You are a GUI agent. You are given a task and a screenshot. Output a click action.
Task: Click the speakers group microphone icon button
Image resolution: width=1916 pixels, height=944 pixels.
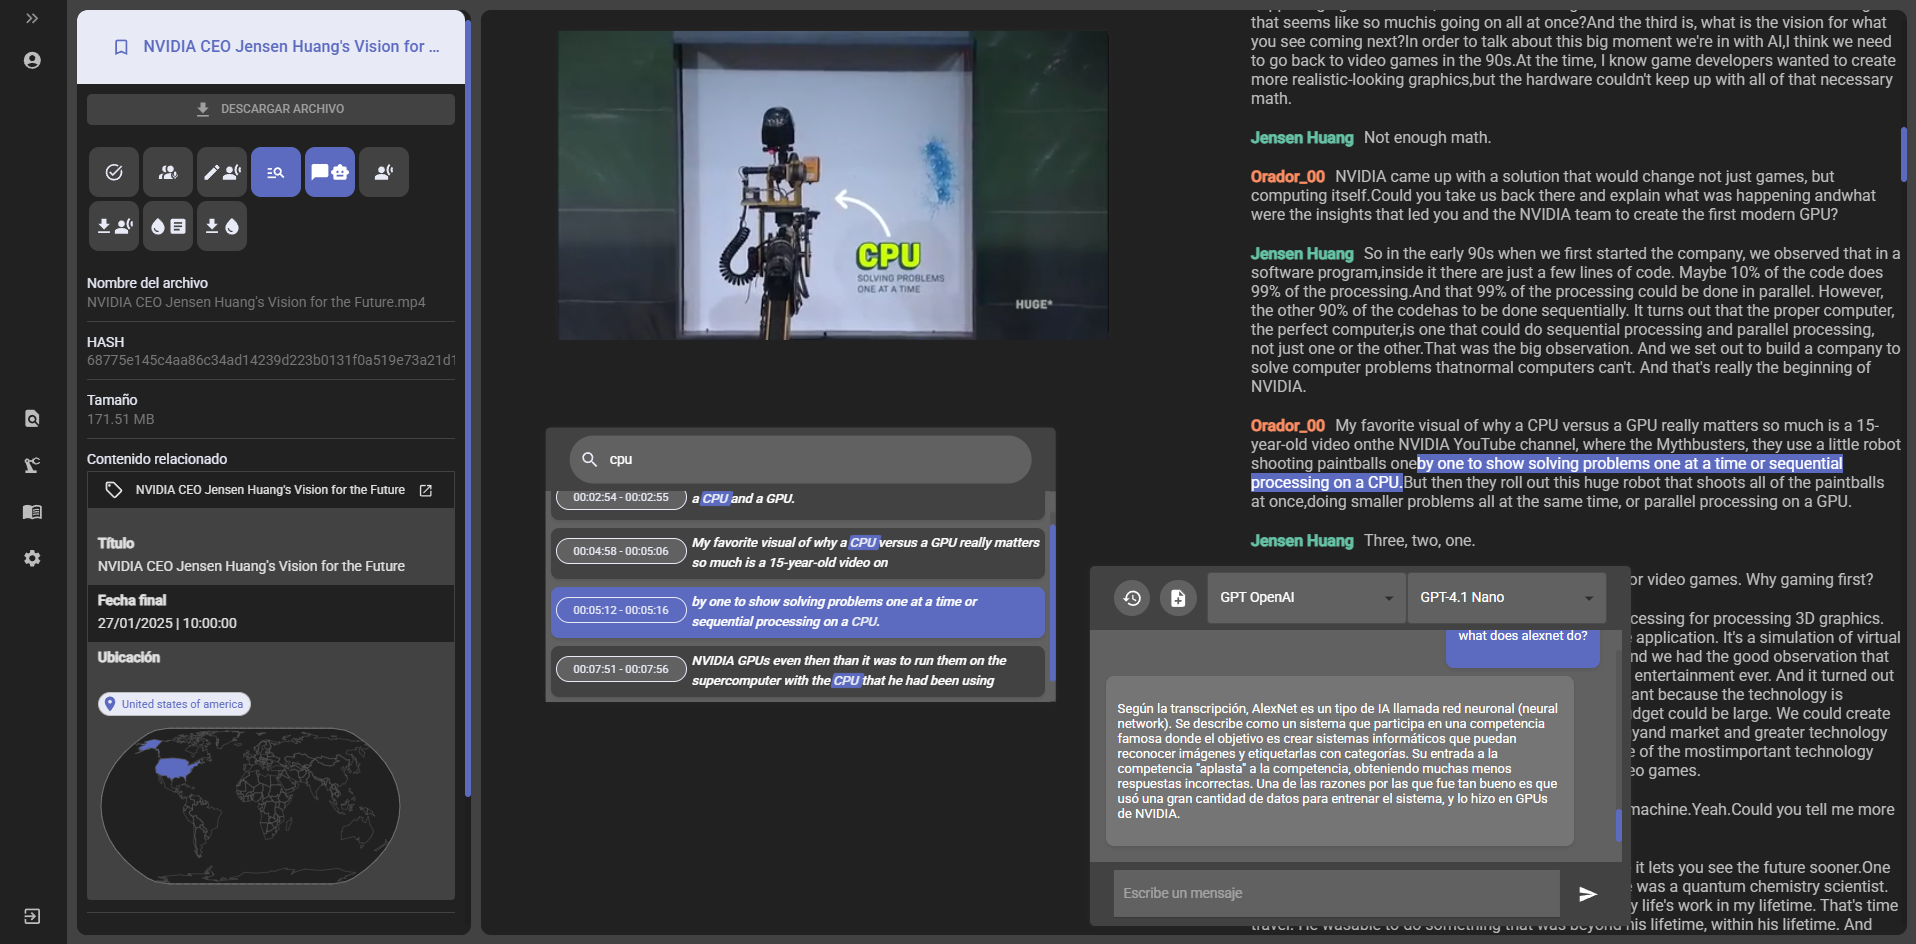click(x=168, y=172)
